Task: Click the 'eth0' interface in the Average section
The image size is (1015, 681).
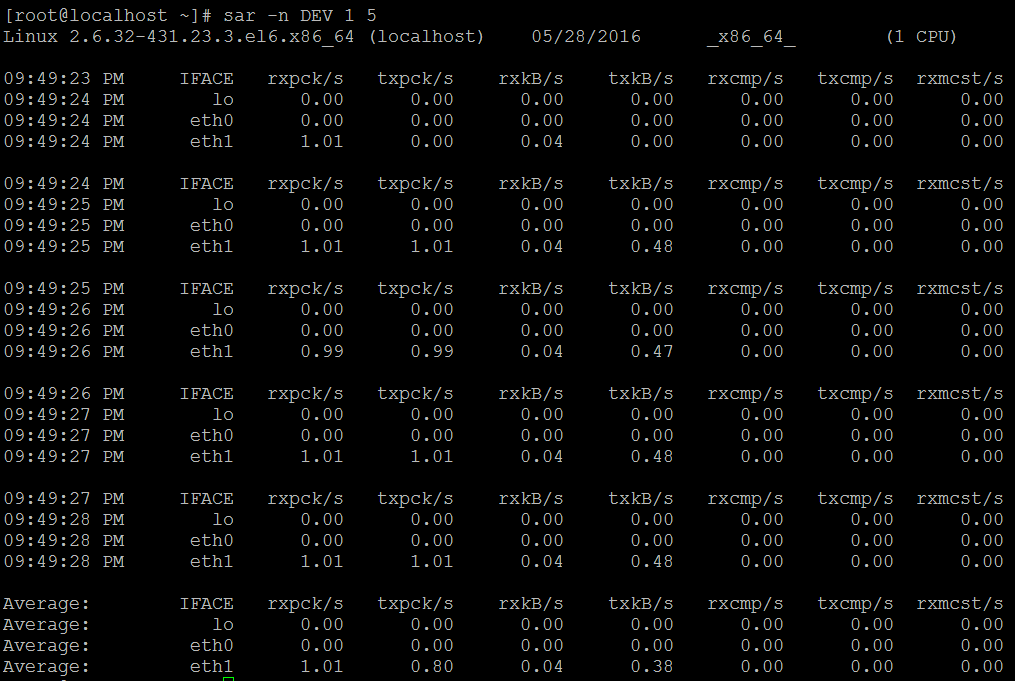Action: [x=212, y=646]
